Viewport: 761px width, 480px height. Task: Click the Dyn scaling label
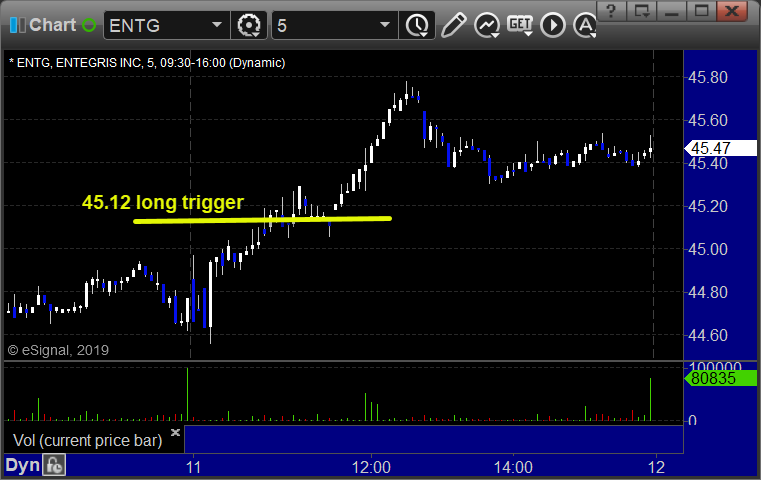22,465
